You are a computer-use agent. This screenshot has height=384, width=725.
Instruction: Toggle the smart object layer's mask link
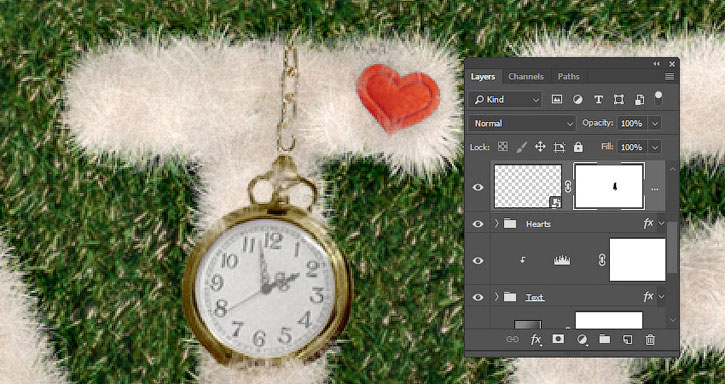pyautogui.click(x=568, y=186)
